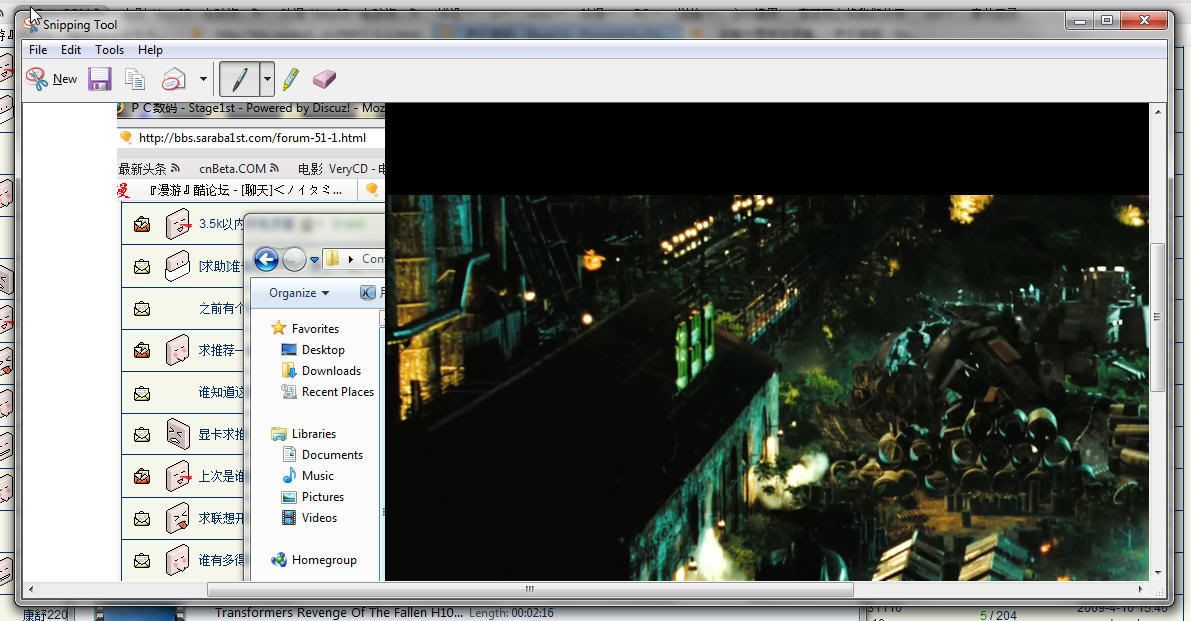Image resolution: width=1191 pixels, height=621 pixels.
Task: Maximize the Snipping Tool window
Action: coord(1107,20)
